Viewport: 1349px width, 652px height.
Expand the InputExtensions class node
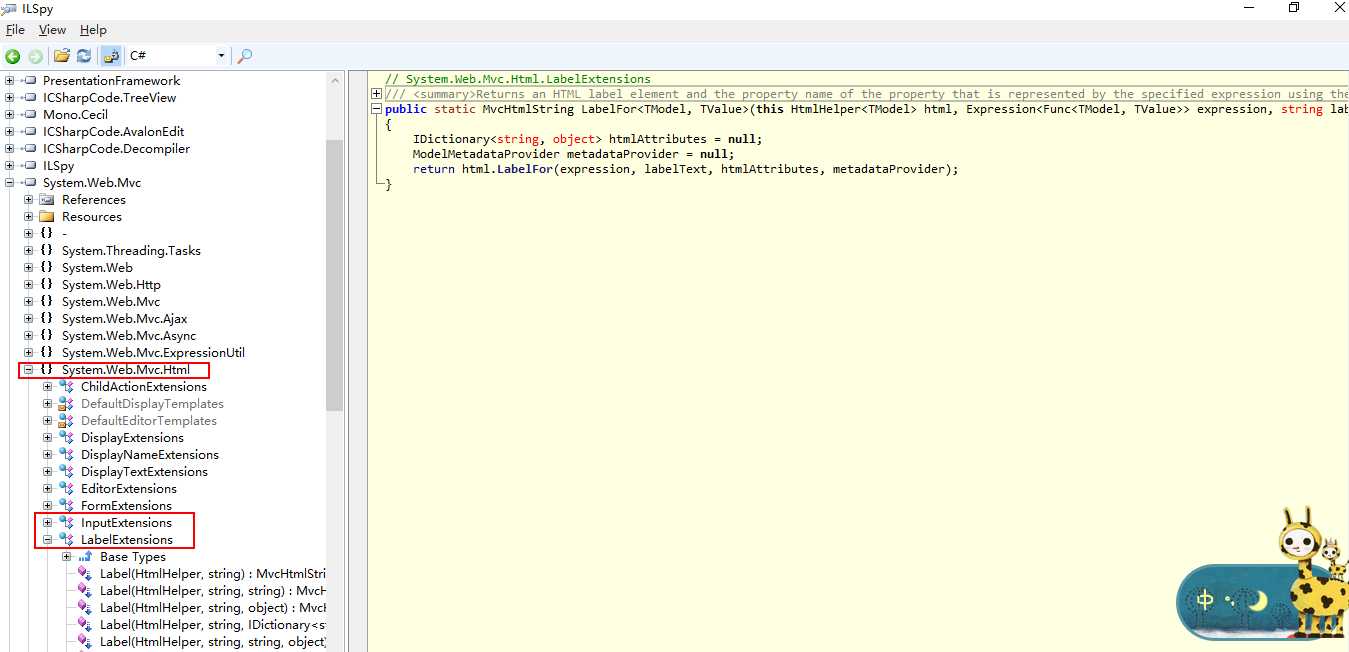(x=48, y=523)
